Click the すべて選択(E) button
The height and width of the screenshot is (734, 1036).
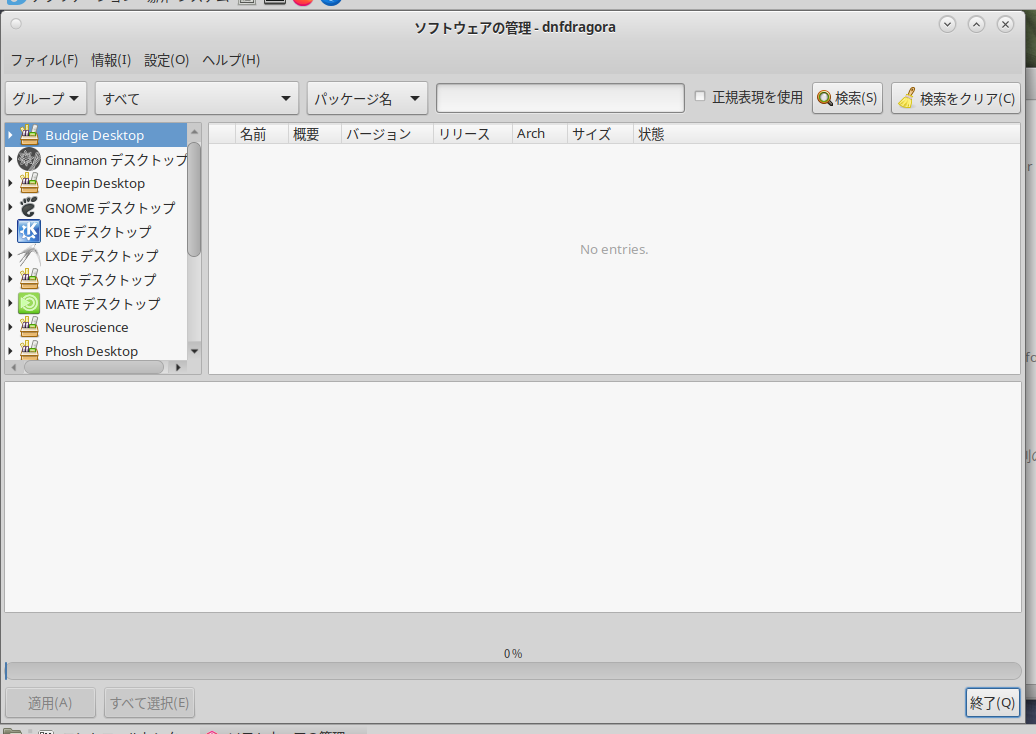click(x=149, y=703)
